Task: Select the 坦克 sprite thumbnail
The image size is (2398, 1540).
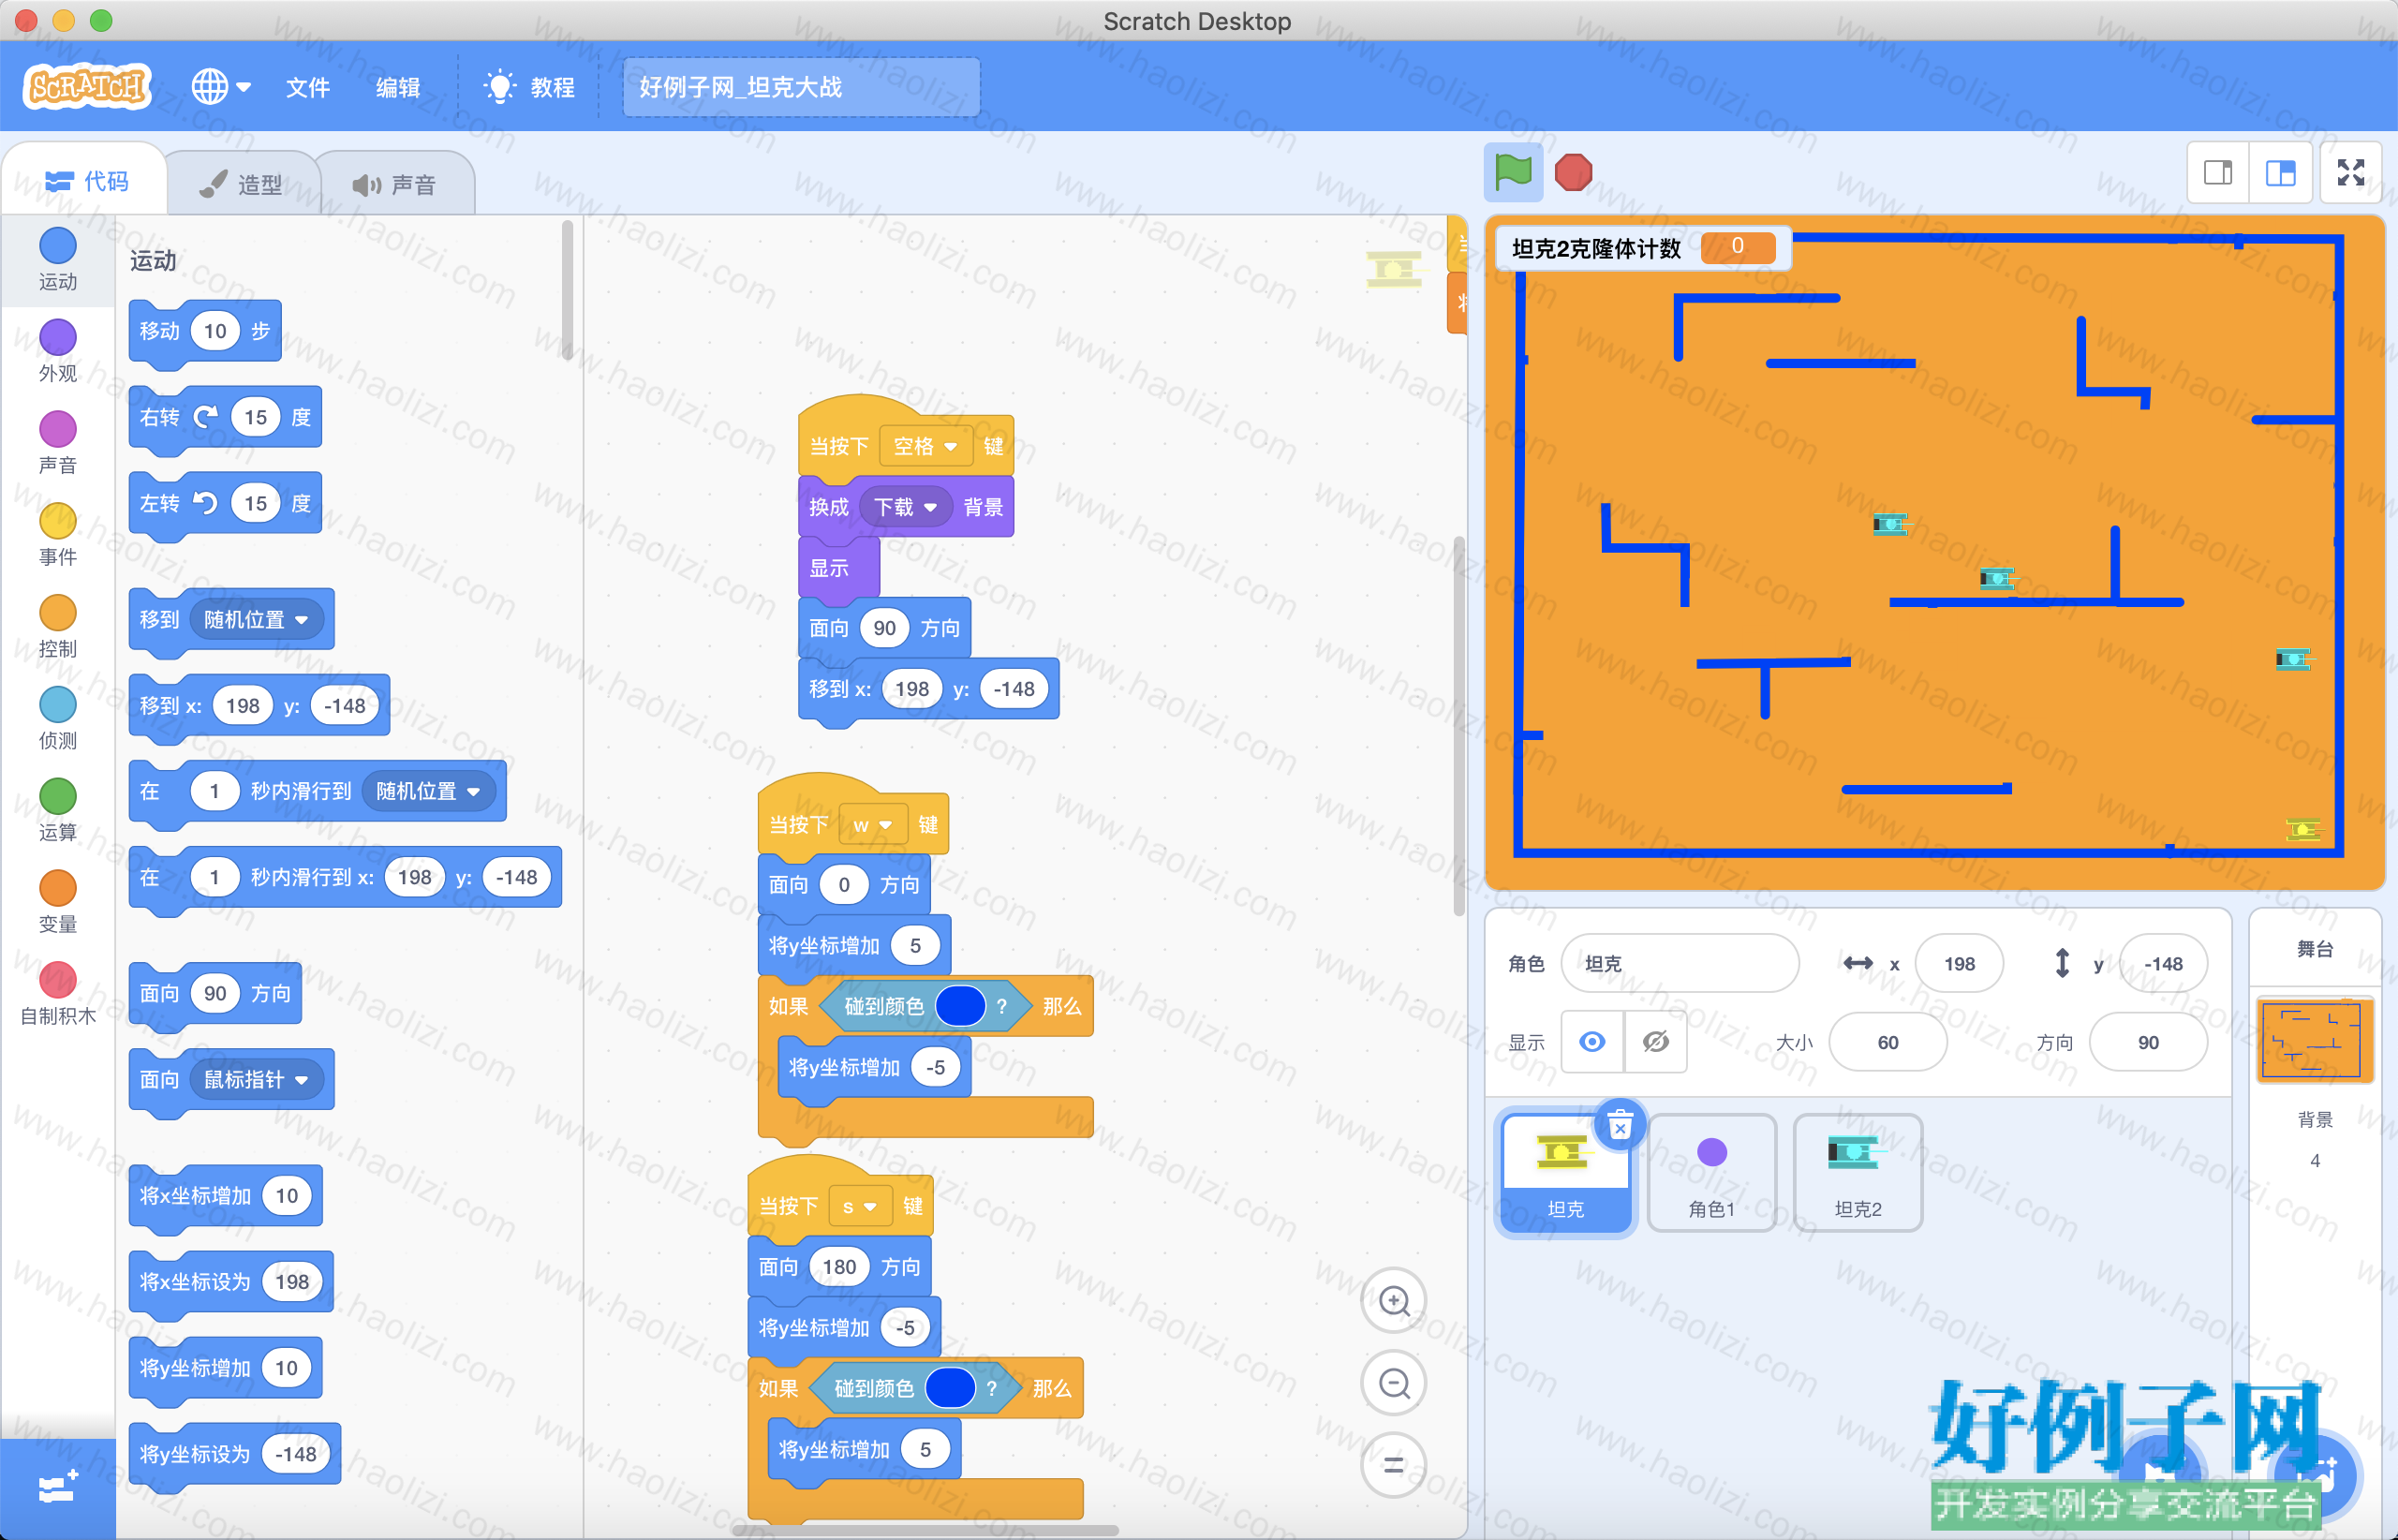Action: [1565, 1174]
